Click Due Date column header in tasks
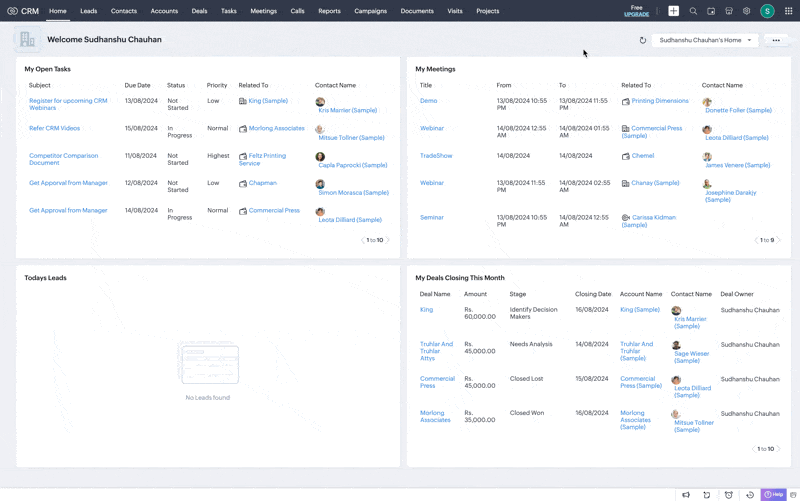800x501 pixels. 138,86
